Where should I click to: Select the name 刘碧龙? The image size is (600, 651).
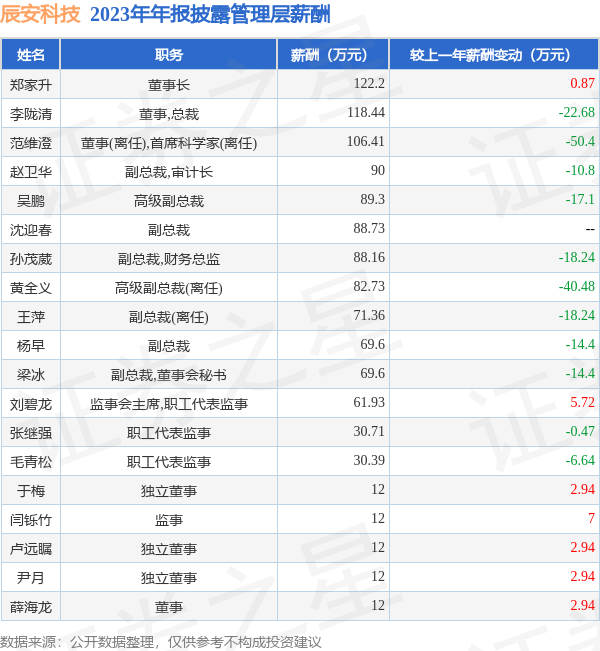pyautogui.click(x=31, y=404)
